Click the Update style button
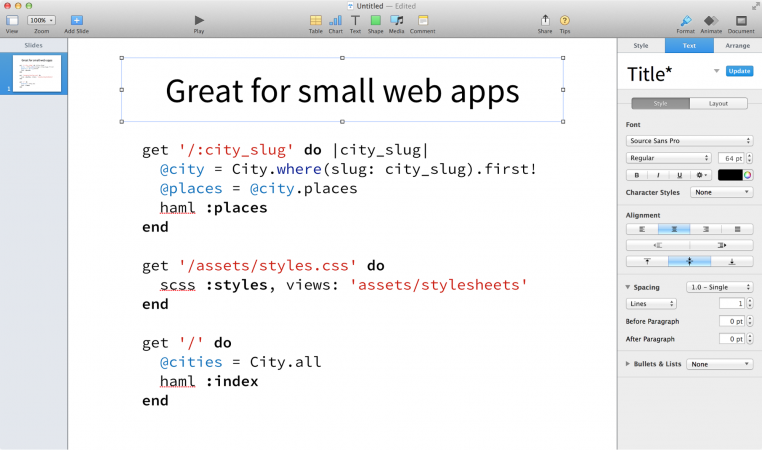Image resolution: width=762 pixels, height=450 pixels. (x=739, y=71)
